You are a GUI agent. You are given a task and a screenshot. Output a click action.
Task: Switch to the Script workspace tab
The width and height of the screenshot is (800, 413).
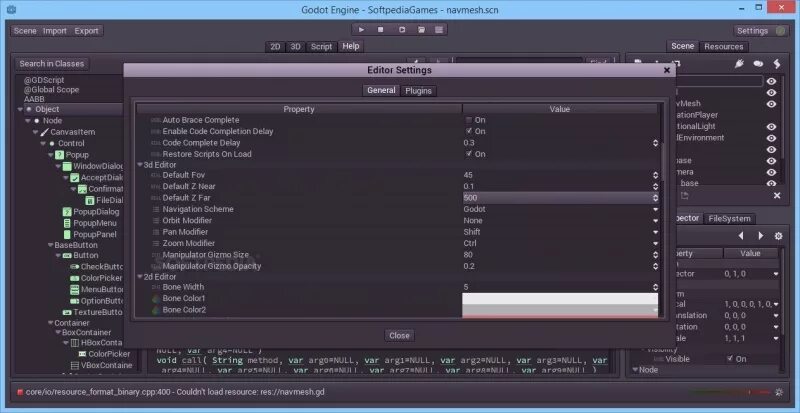click(x=321, y=46)
